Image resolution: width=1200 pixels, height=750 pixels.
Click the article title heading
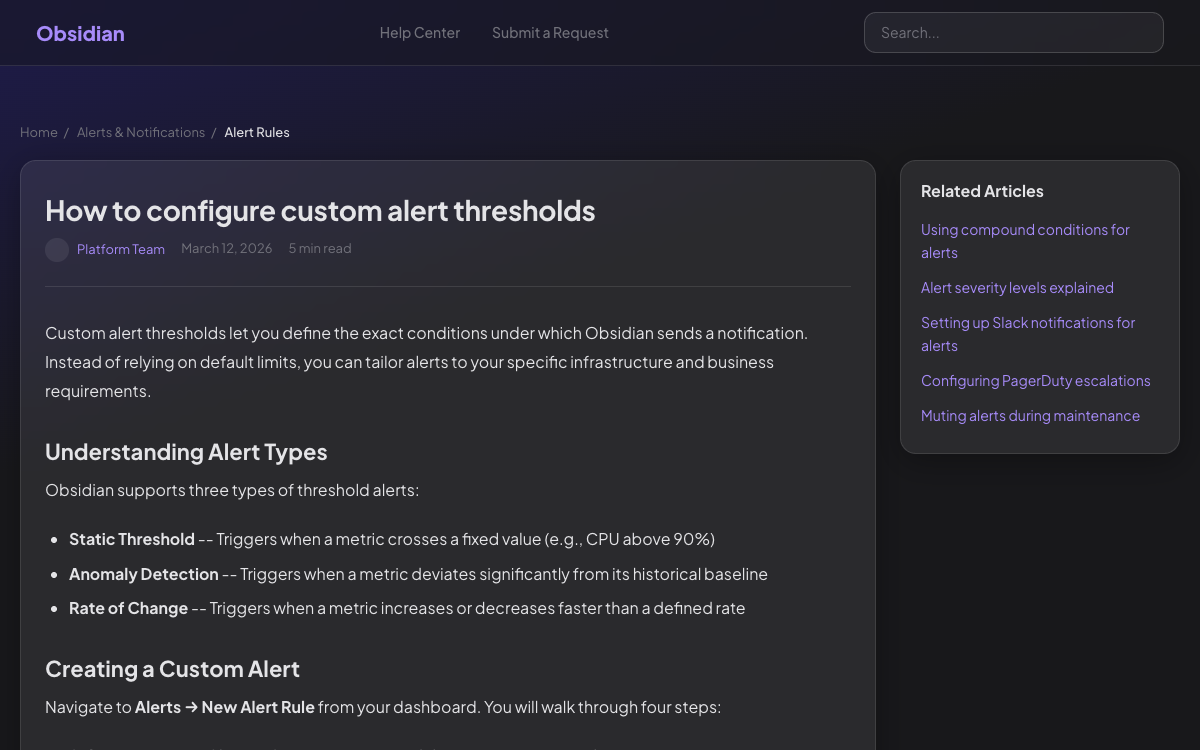pyautogui.click(x=320, y=211)
